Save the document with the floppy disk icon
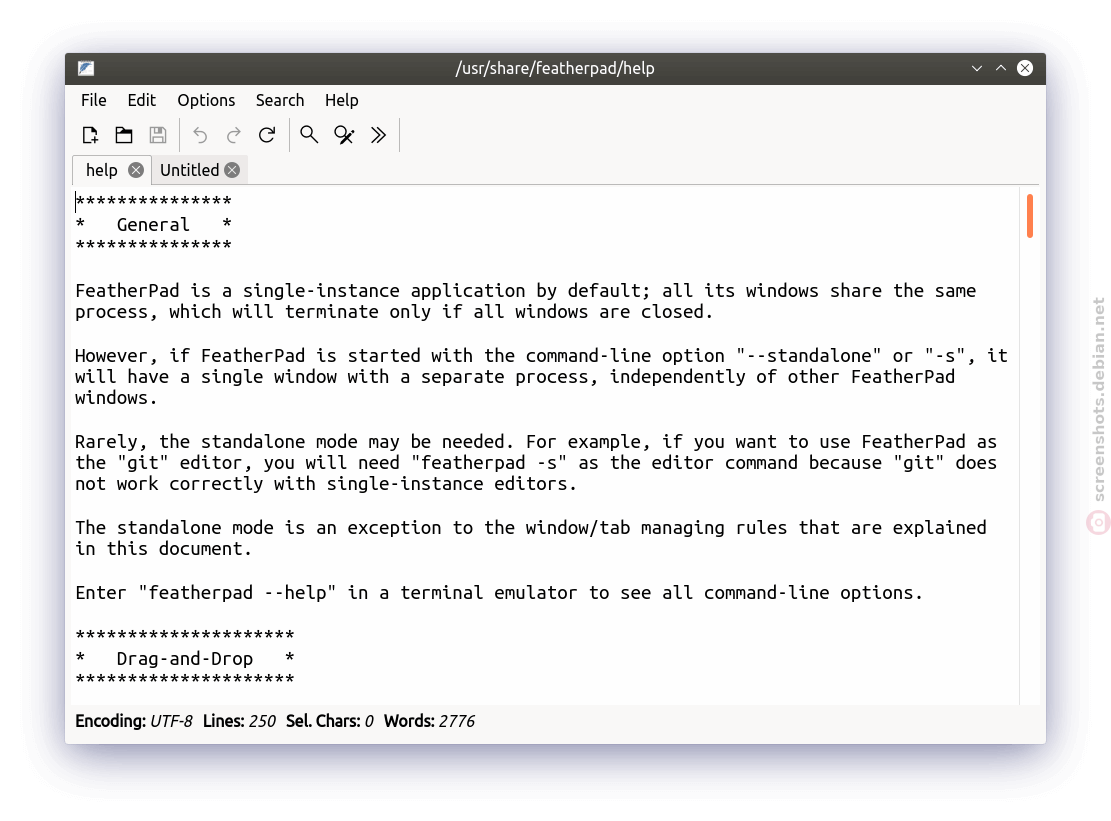The height and width of the screenshot is (821, 1111). click(158, 135)
